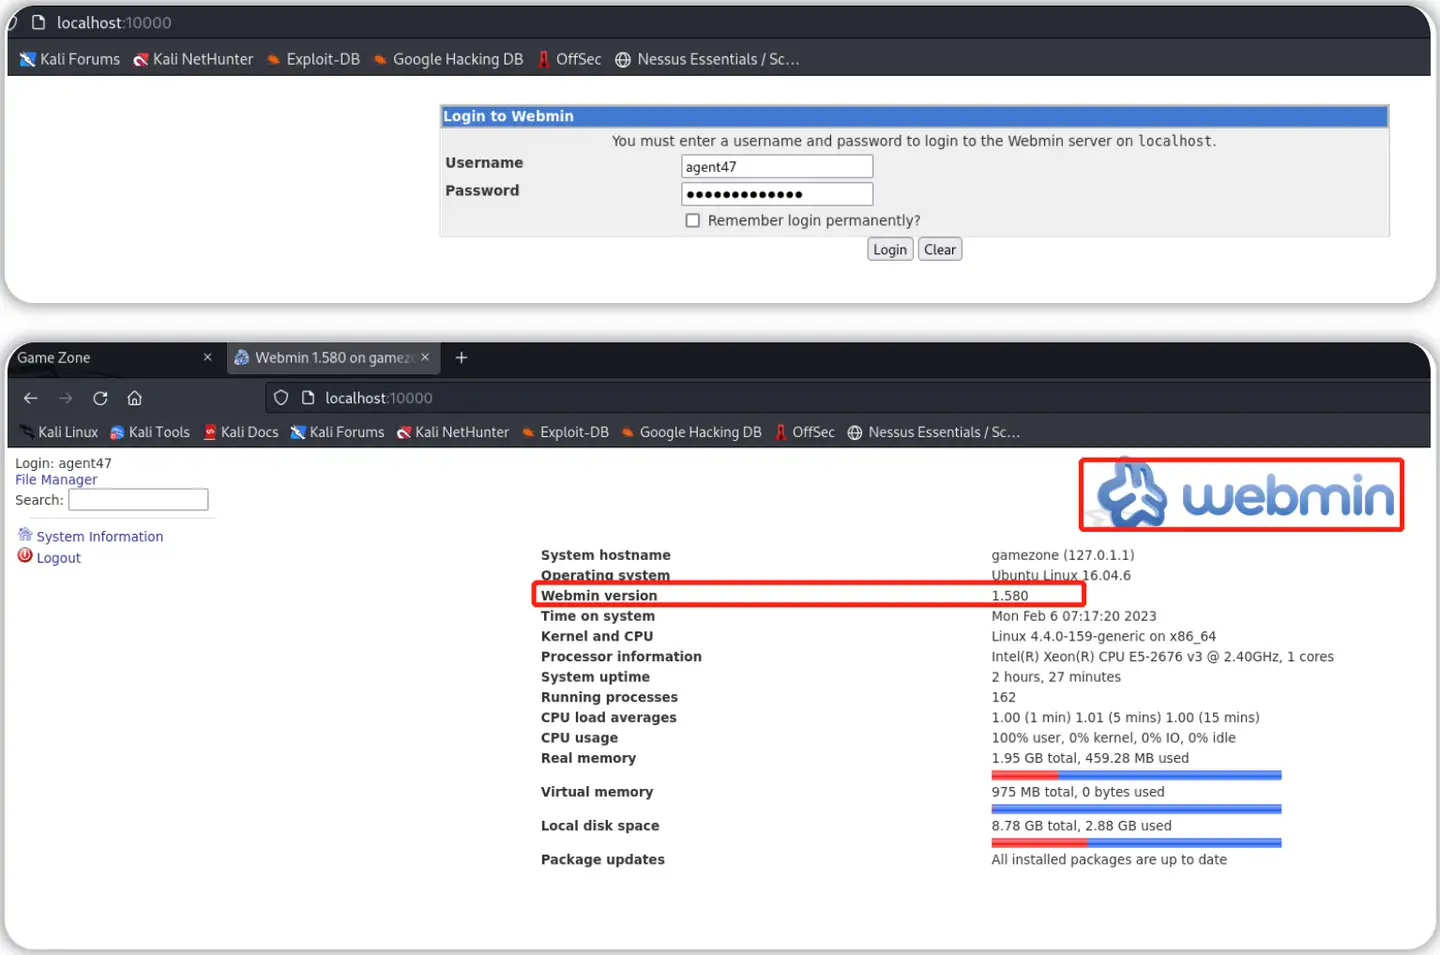Select hostname value 'gamezone (127.0.1.1)'
This screenshot has height=955, width=1440.
click(x=1063, y=555)
